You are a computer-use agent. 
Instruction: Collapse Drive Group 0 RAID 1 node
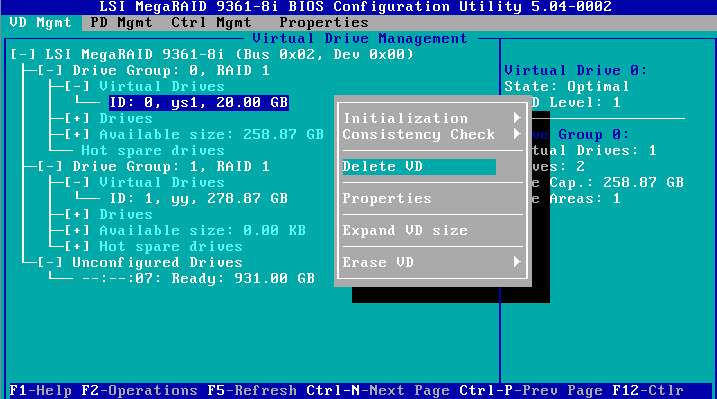pyautogui.click(x=50, y=70)
